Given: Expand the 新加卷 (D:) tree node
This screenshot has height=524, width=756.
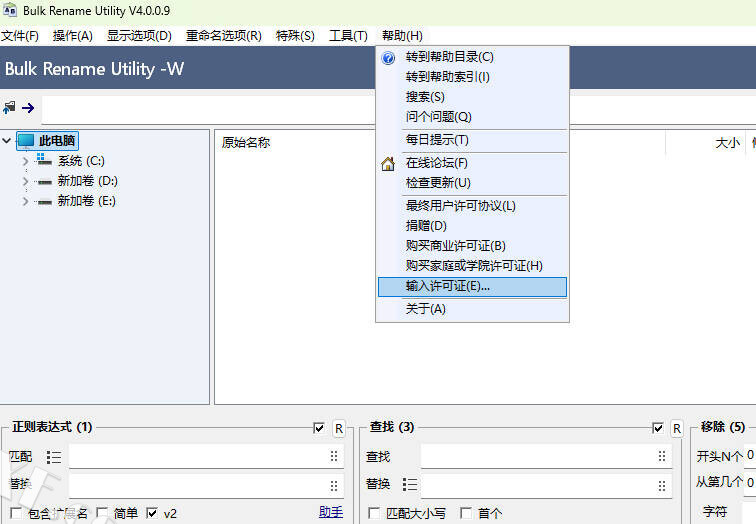Looking at the screenshot, I should (x=25, y=181).
